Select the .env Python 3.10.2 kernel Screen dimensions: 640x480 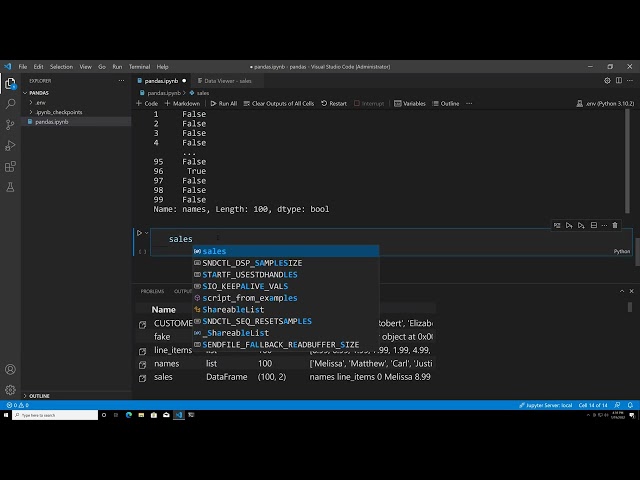click(x=605, y=104)
